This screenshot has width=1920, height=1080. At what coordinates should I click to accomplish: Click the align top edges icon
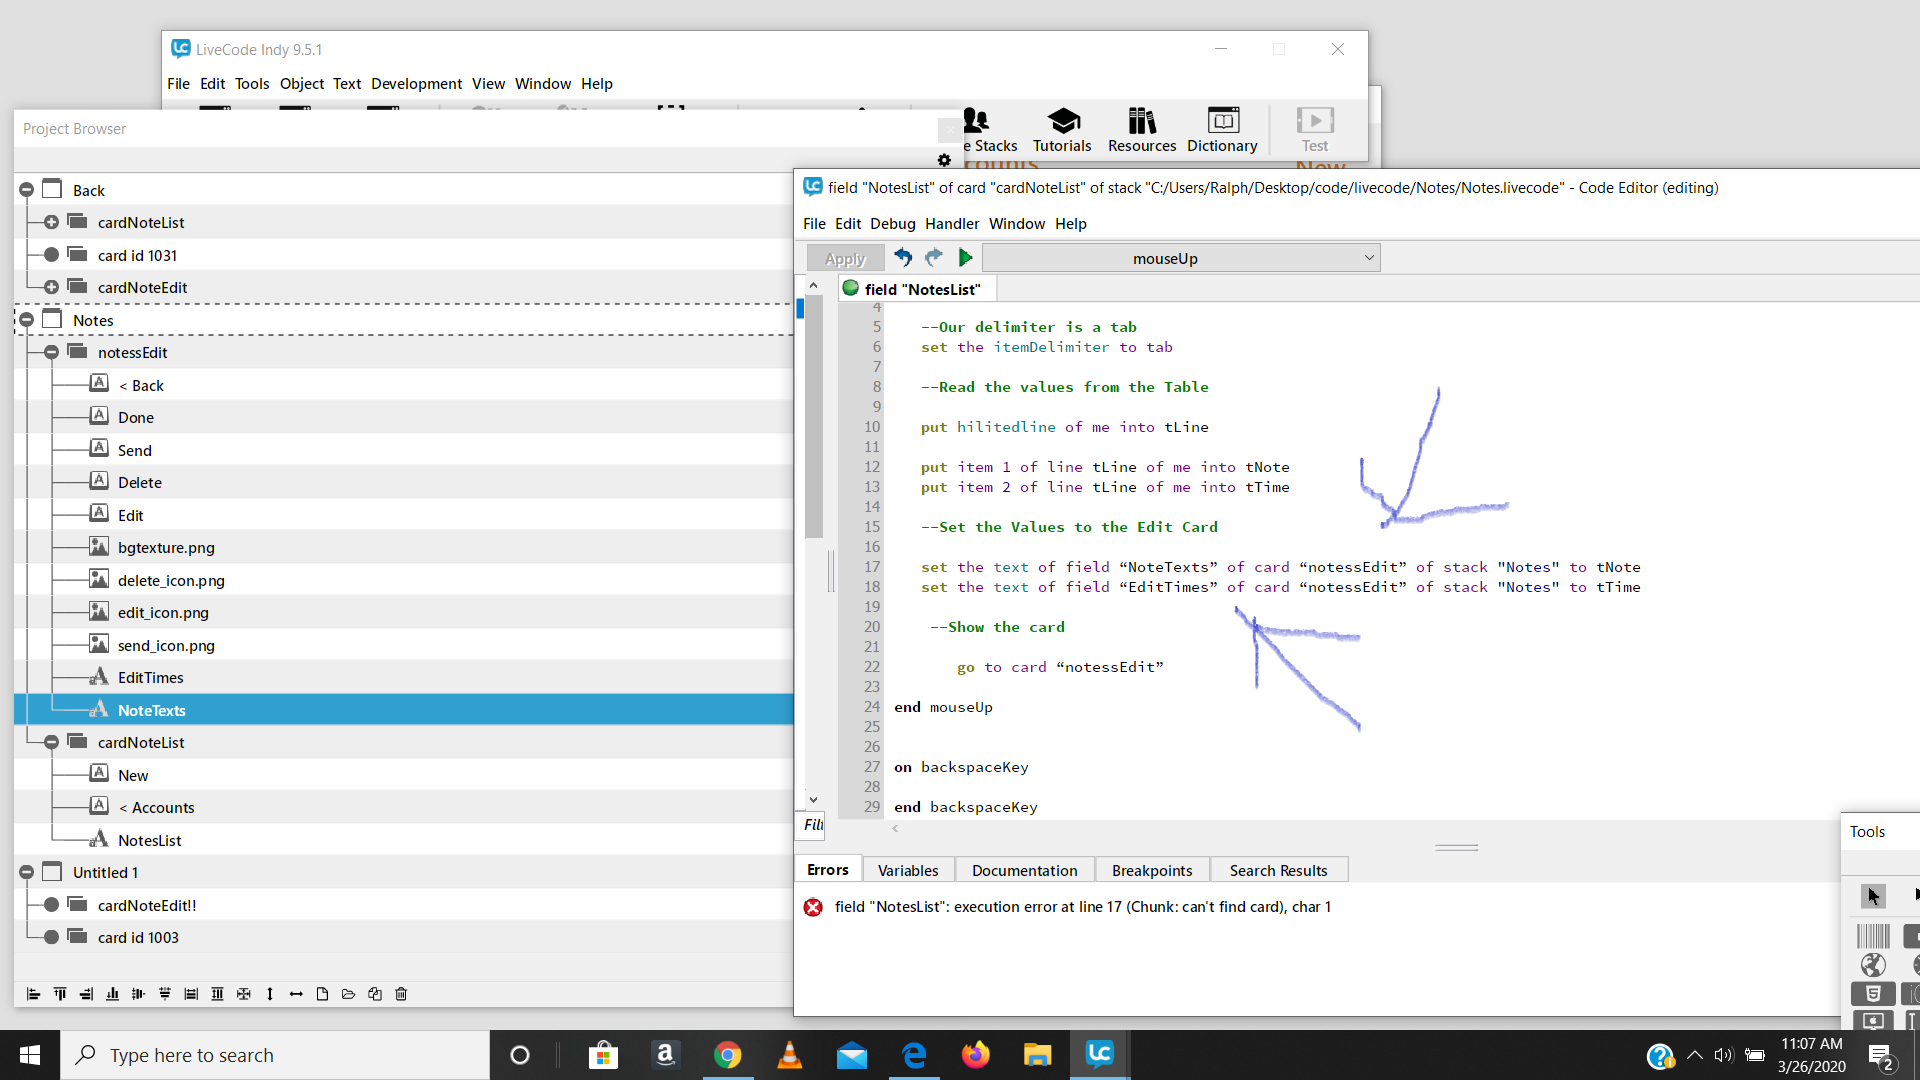[60, 994]
